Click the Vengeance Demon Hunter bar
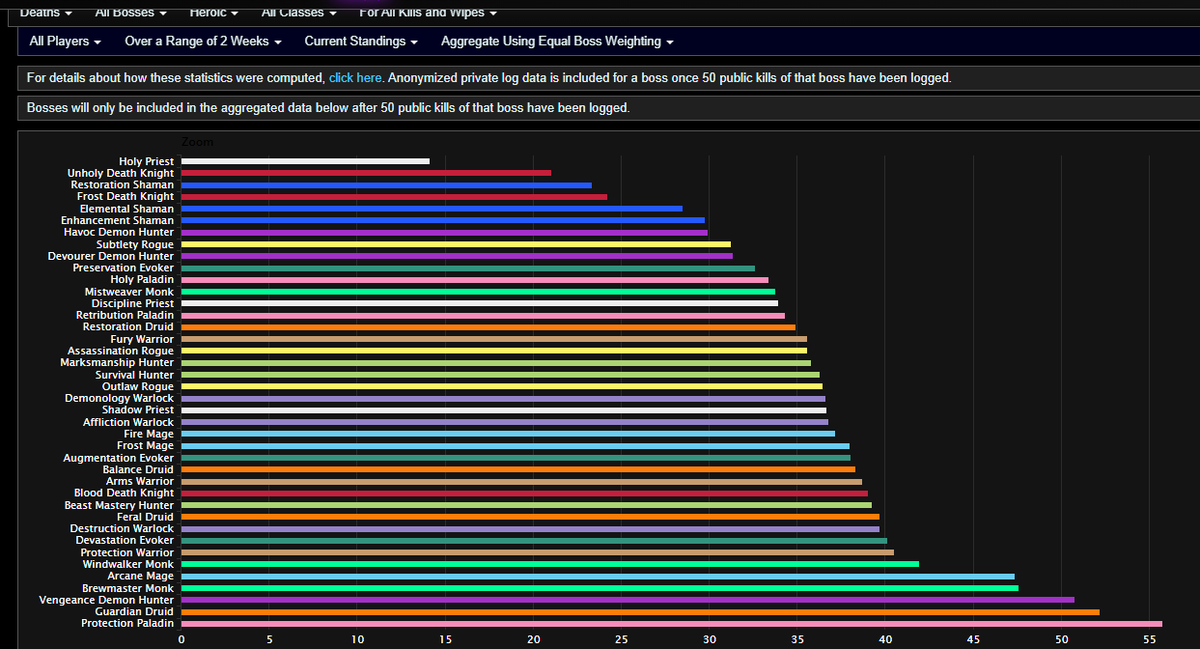 click(x=628, y=600)
